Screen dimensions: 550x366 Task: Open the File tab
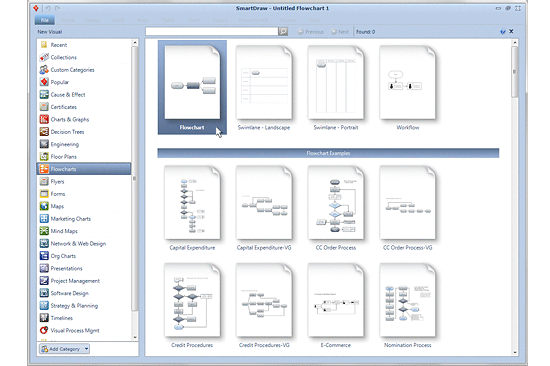point(45,20)
